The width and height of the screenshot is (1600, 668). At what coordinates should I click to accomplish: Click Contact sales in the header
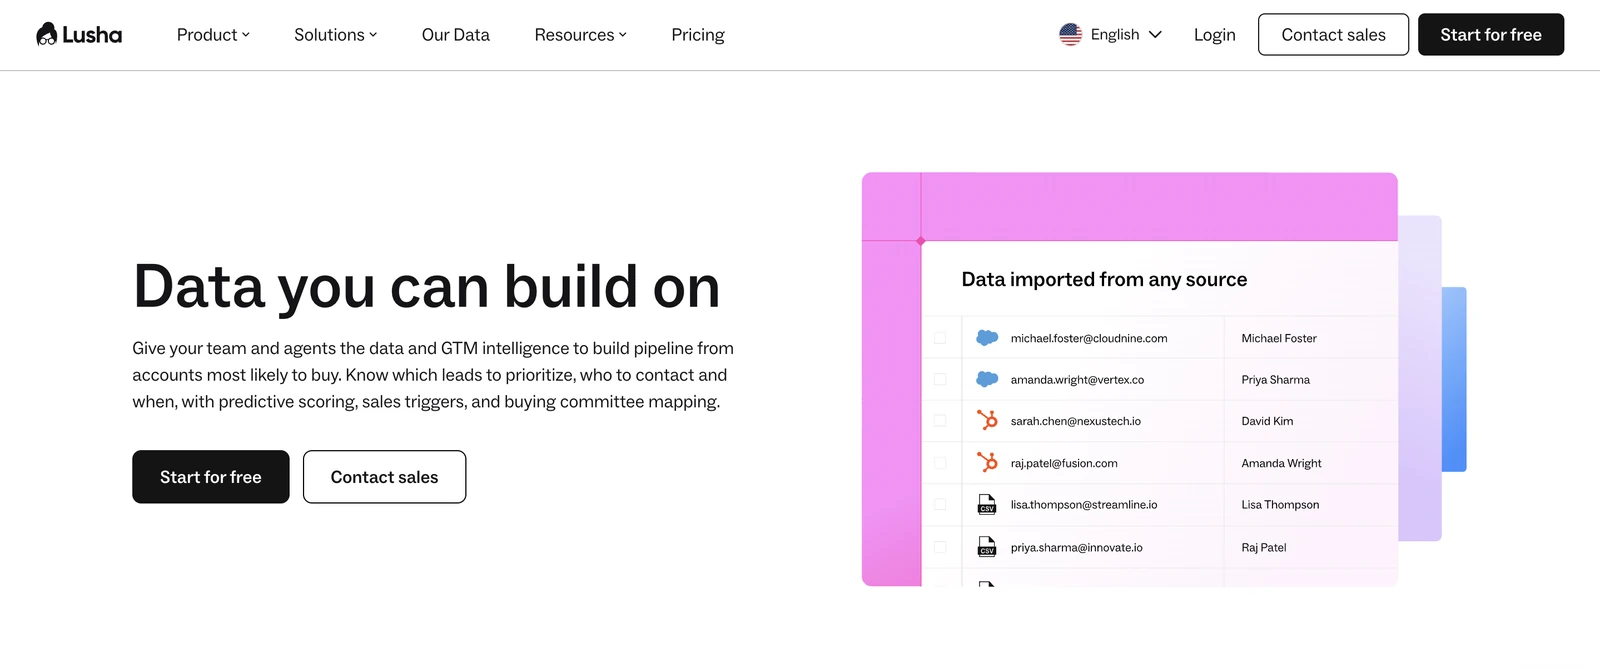point(1333,35)
